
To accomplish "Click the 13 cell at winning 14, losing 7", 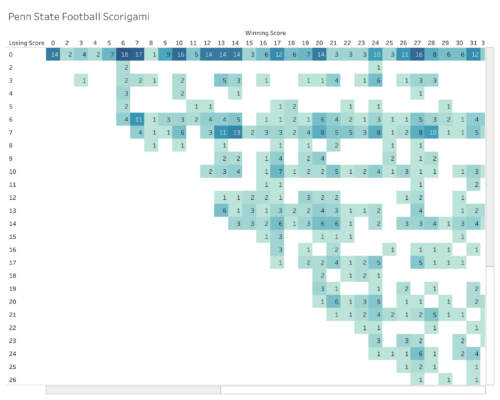I will click(235, 132).
